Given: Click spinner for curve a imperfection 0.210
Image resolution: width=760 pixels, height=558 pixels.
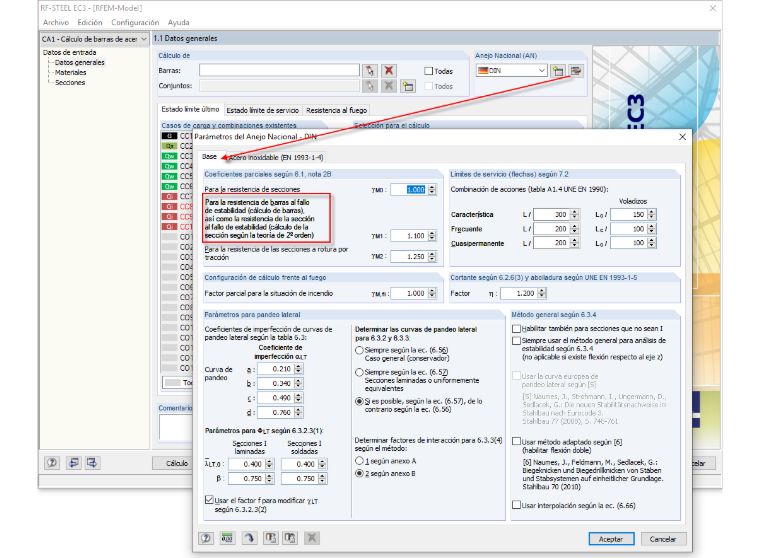Looking at the screenshot, I should click(298, 369).
